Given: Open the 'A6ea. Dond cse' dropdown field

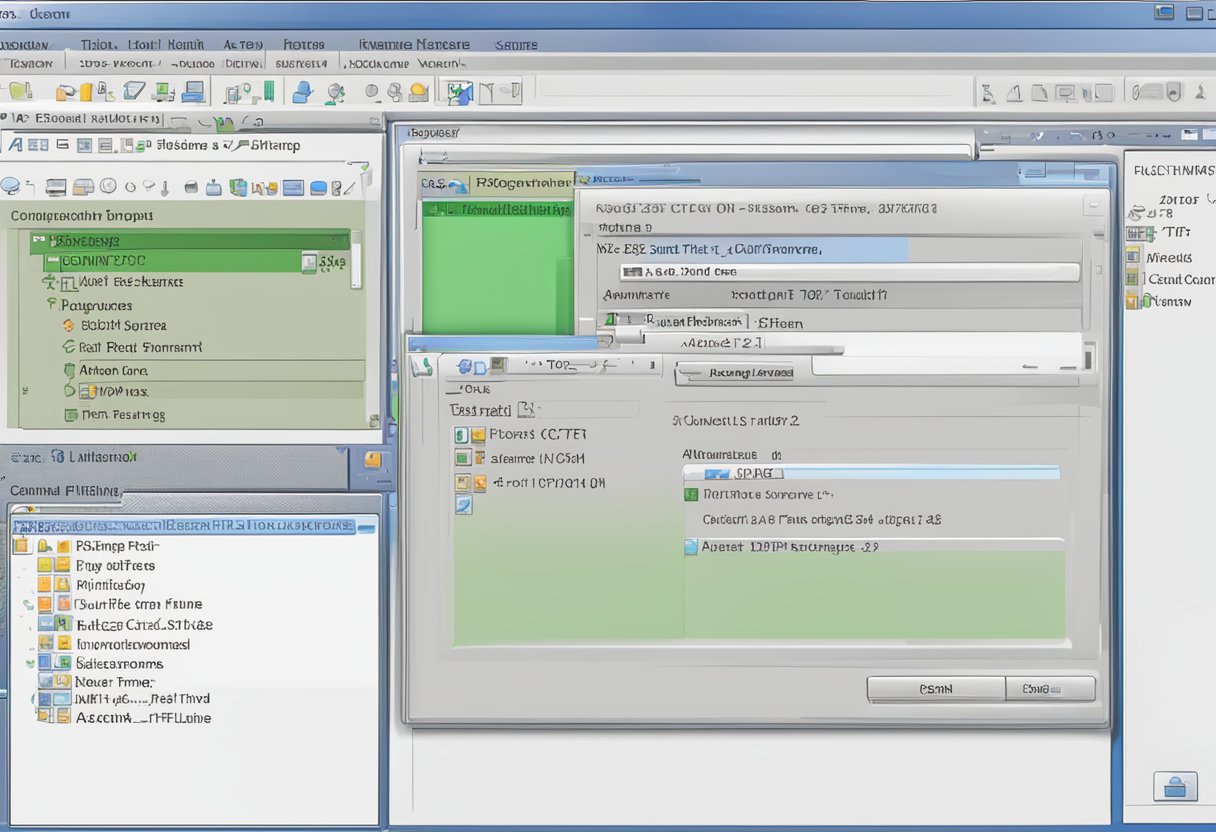Looking at the screenshot, I should 848,272.
